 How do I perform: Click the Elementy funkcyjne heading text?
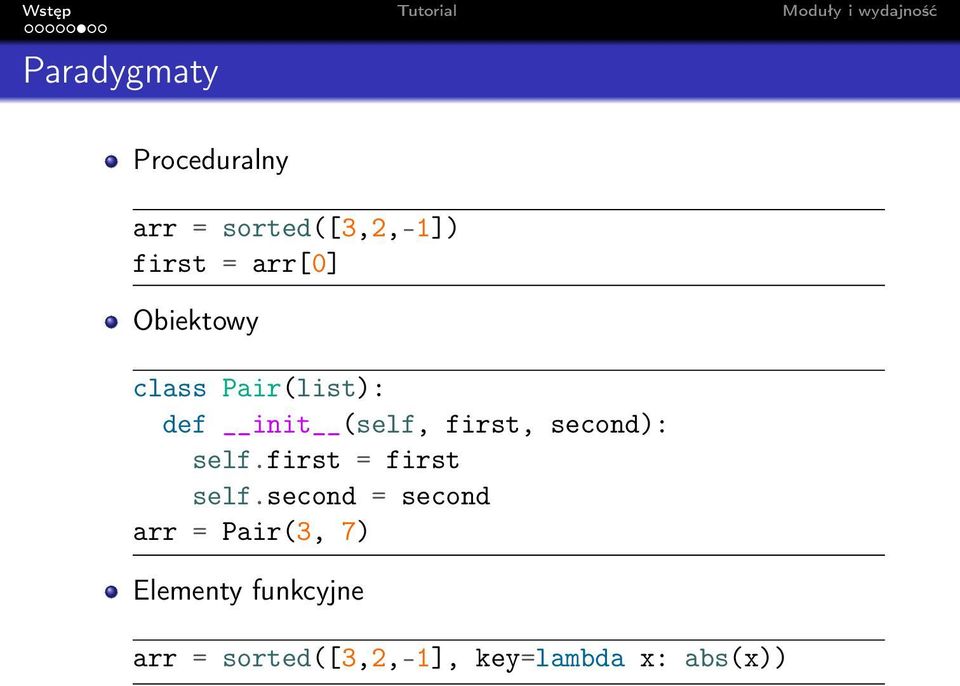249,591
